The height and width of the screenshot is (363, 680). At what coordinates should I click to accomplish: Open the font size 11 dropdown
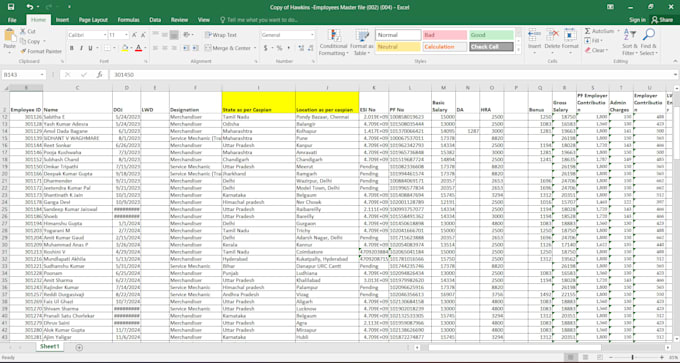(126, 35)
